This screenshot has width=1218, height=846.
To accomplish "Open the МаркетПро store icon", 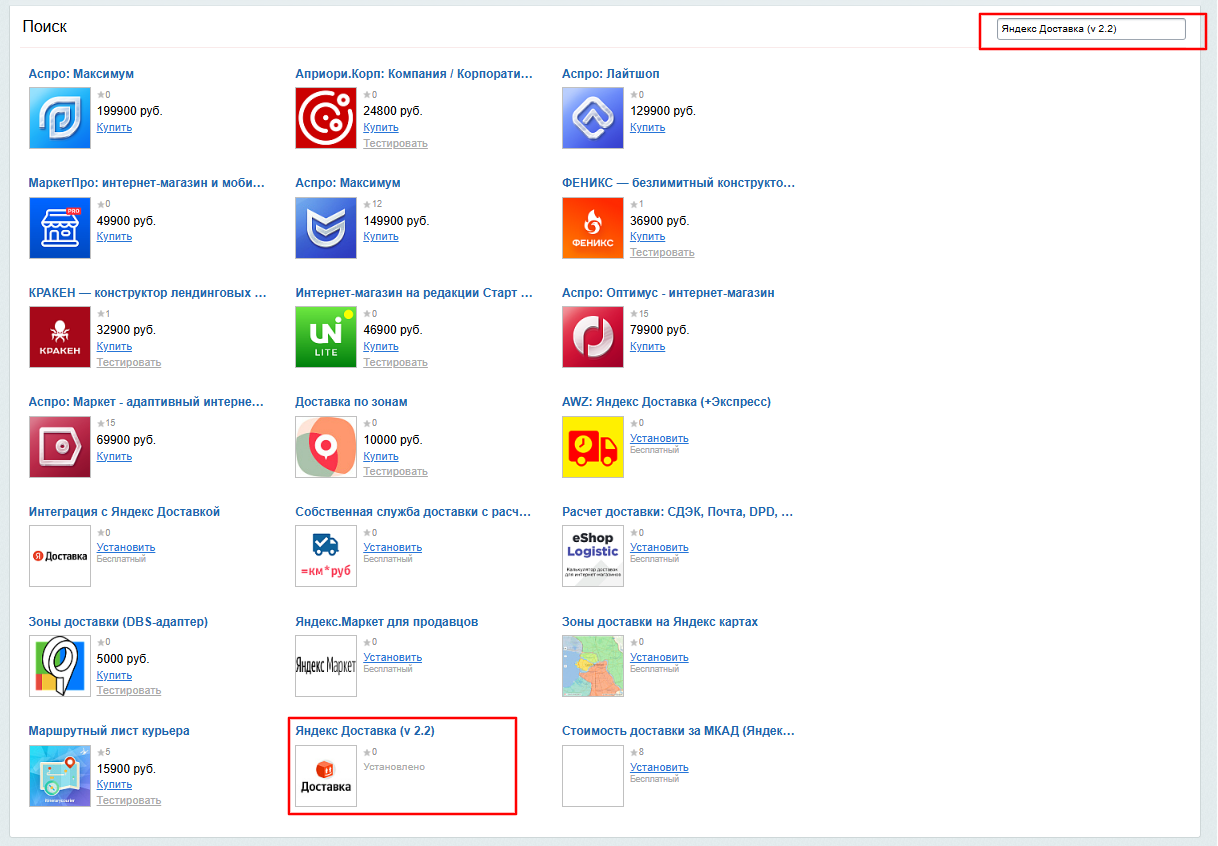I will [x=60, y=228].
